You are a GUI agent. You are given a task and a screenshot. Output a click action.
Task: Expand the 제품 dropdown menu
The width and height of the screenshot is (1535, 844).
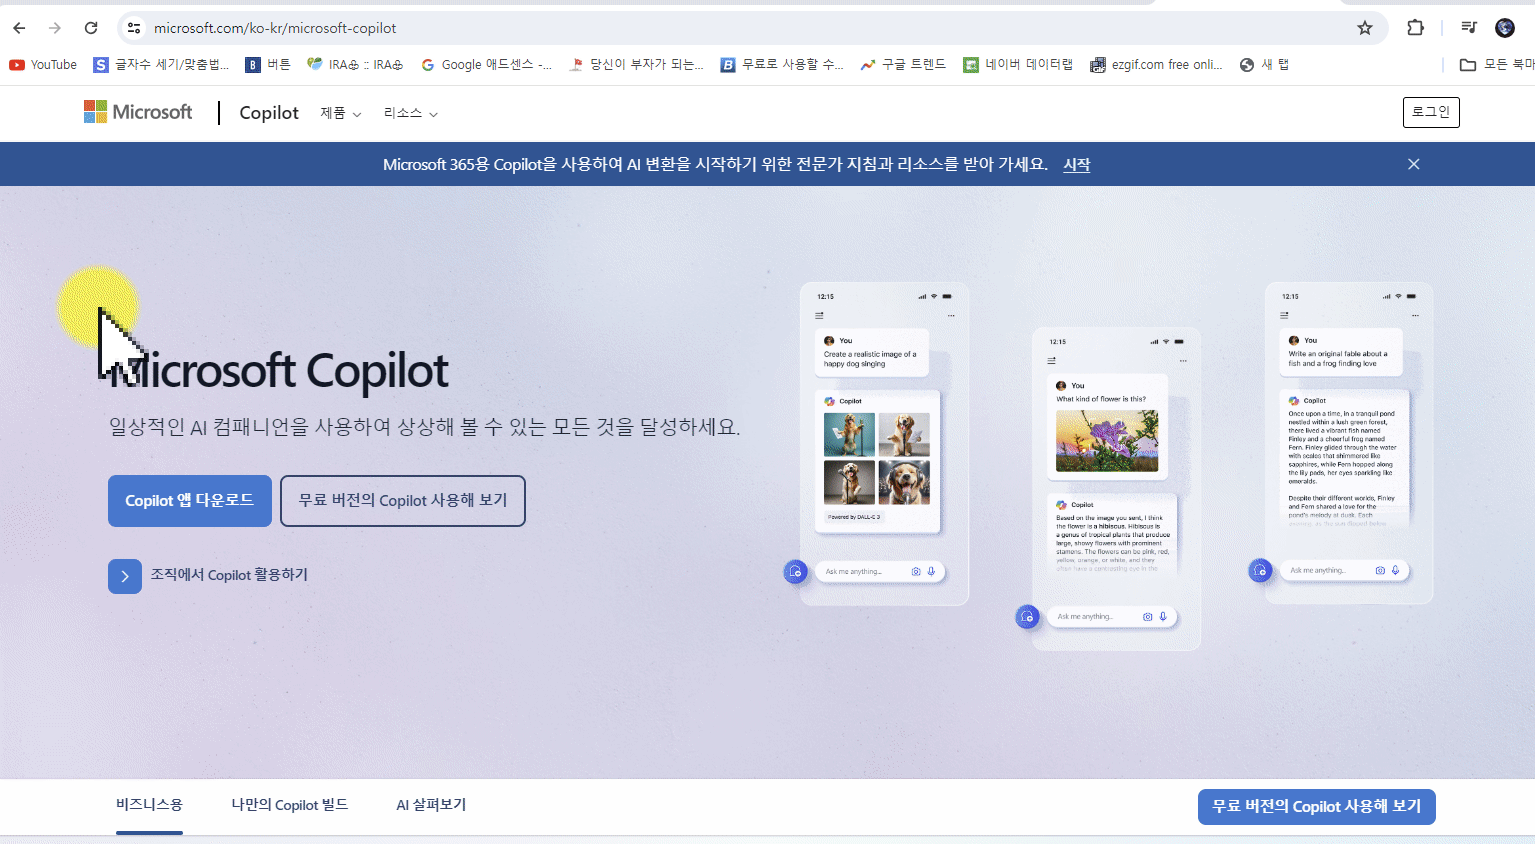pos(341,113)
